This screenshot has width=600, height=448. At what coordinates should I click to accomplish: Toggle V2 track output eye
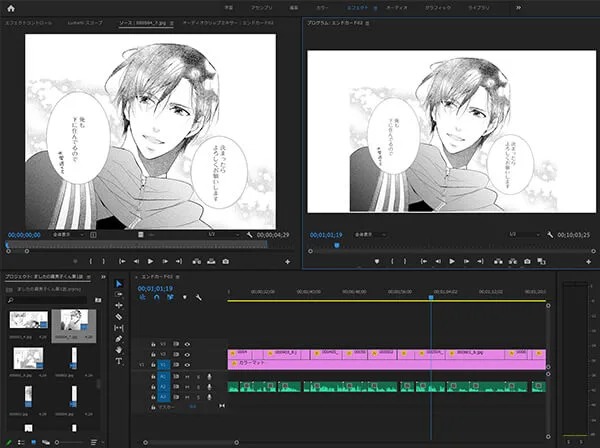[187, 355]
